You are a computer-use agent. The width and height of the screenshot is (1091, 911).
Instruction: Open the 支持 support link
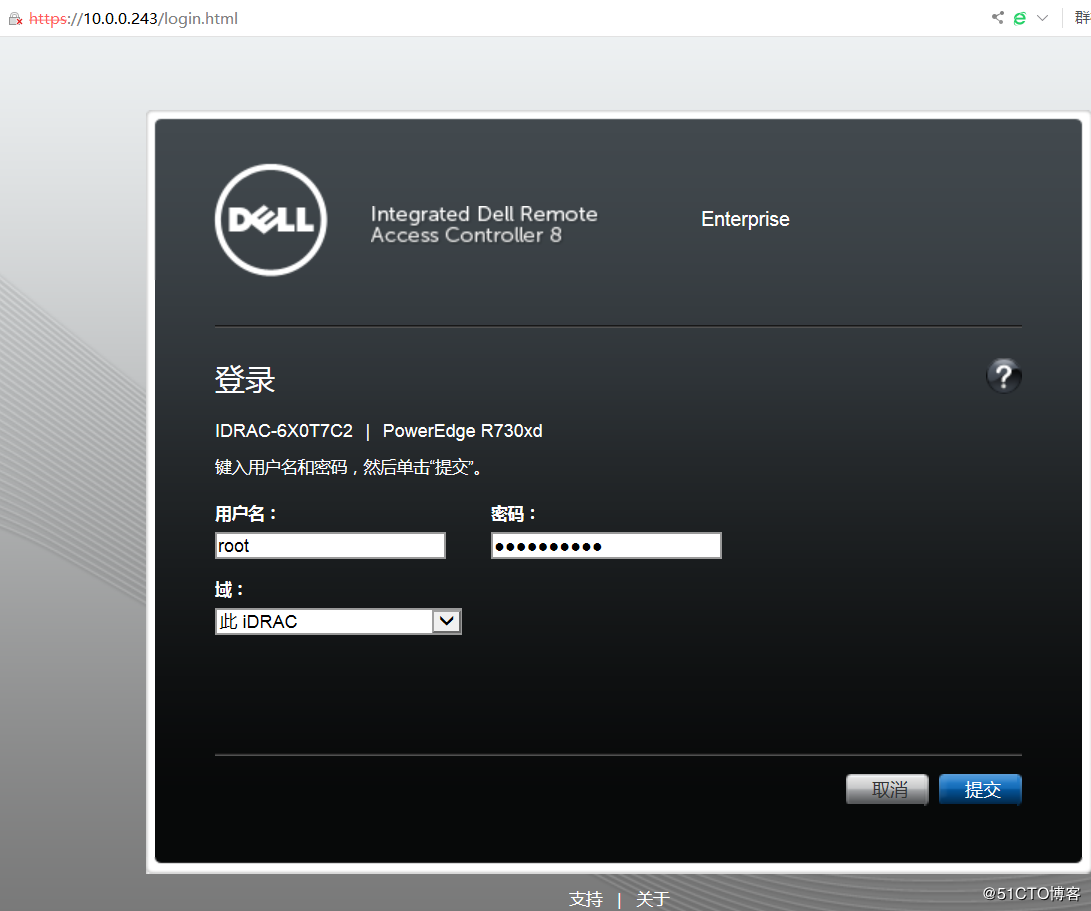point(586,898)
